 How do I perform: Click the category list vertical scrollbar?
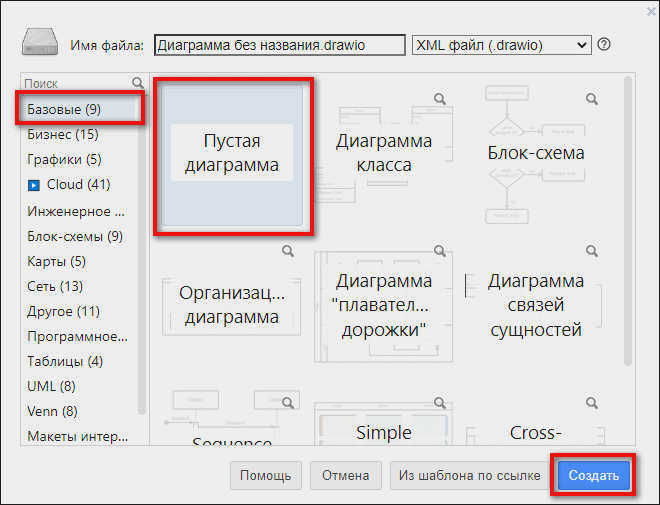pyautogui.click(x=142, y=254)
